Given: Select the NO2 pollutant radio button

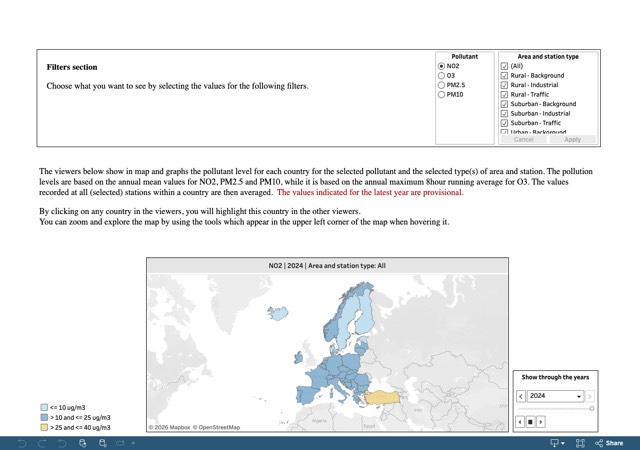Looking at the screenshot, I should 441,66.
